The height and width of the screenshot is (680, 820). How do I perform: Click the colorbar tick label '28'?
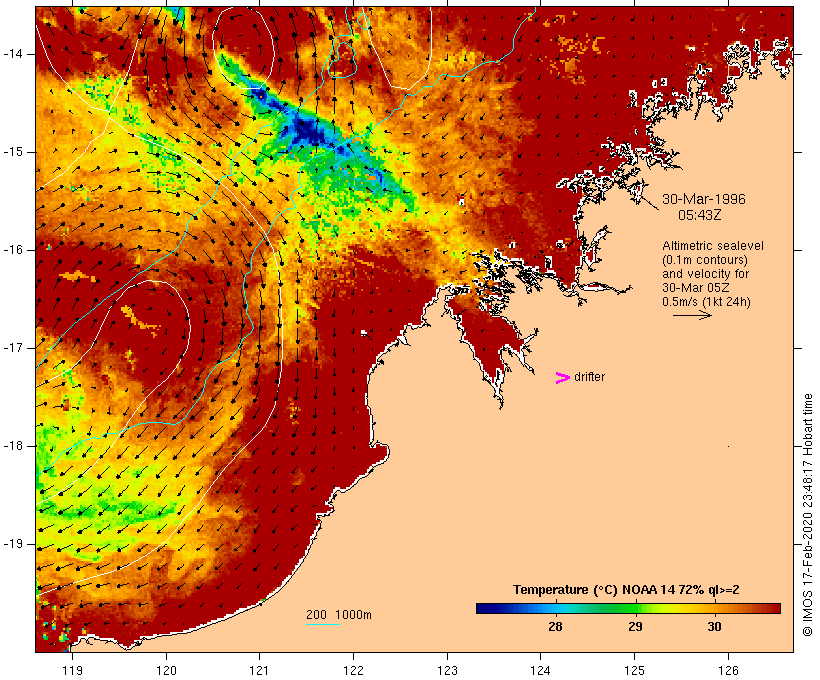pos(555,626)
